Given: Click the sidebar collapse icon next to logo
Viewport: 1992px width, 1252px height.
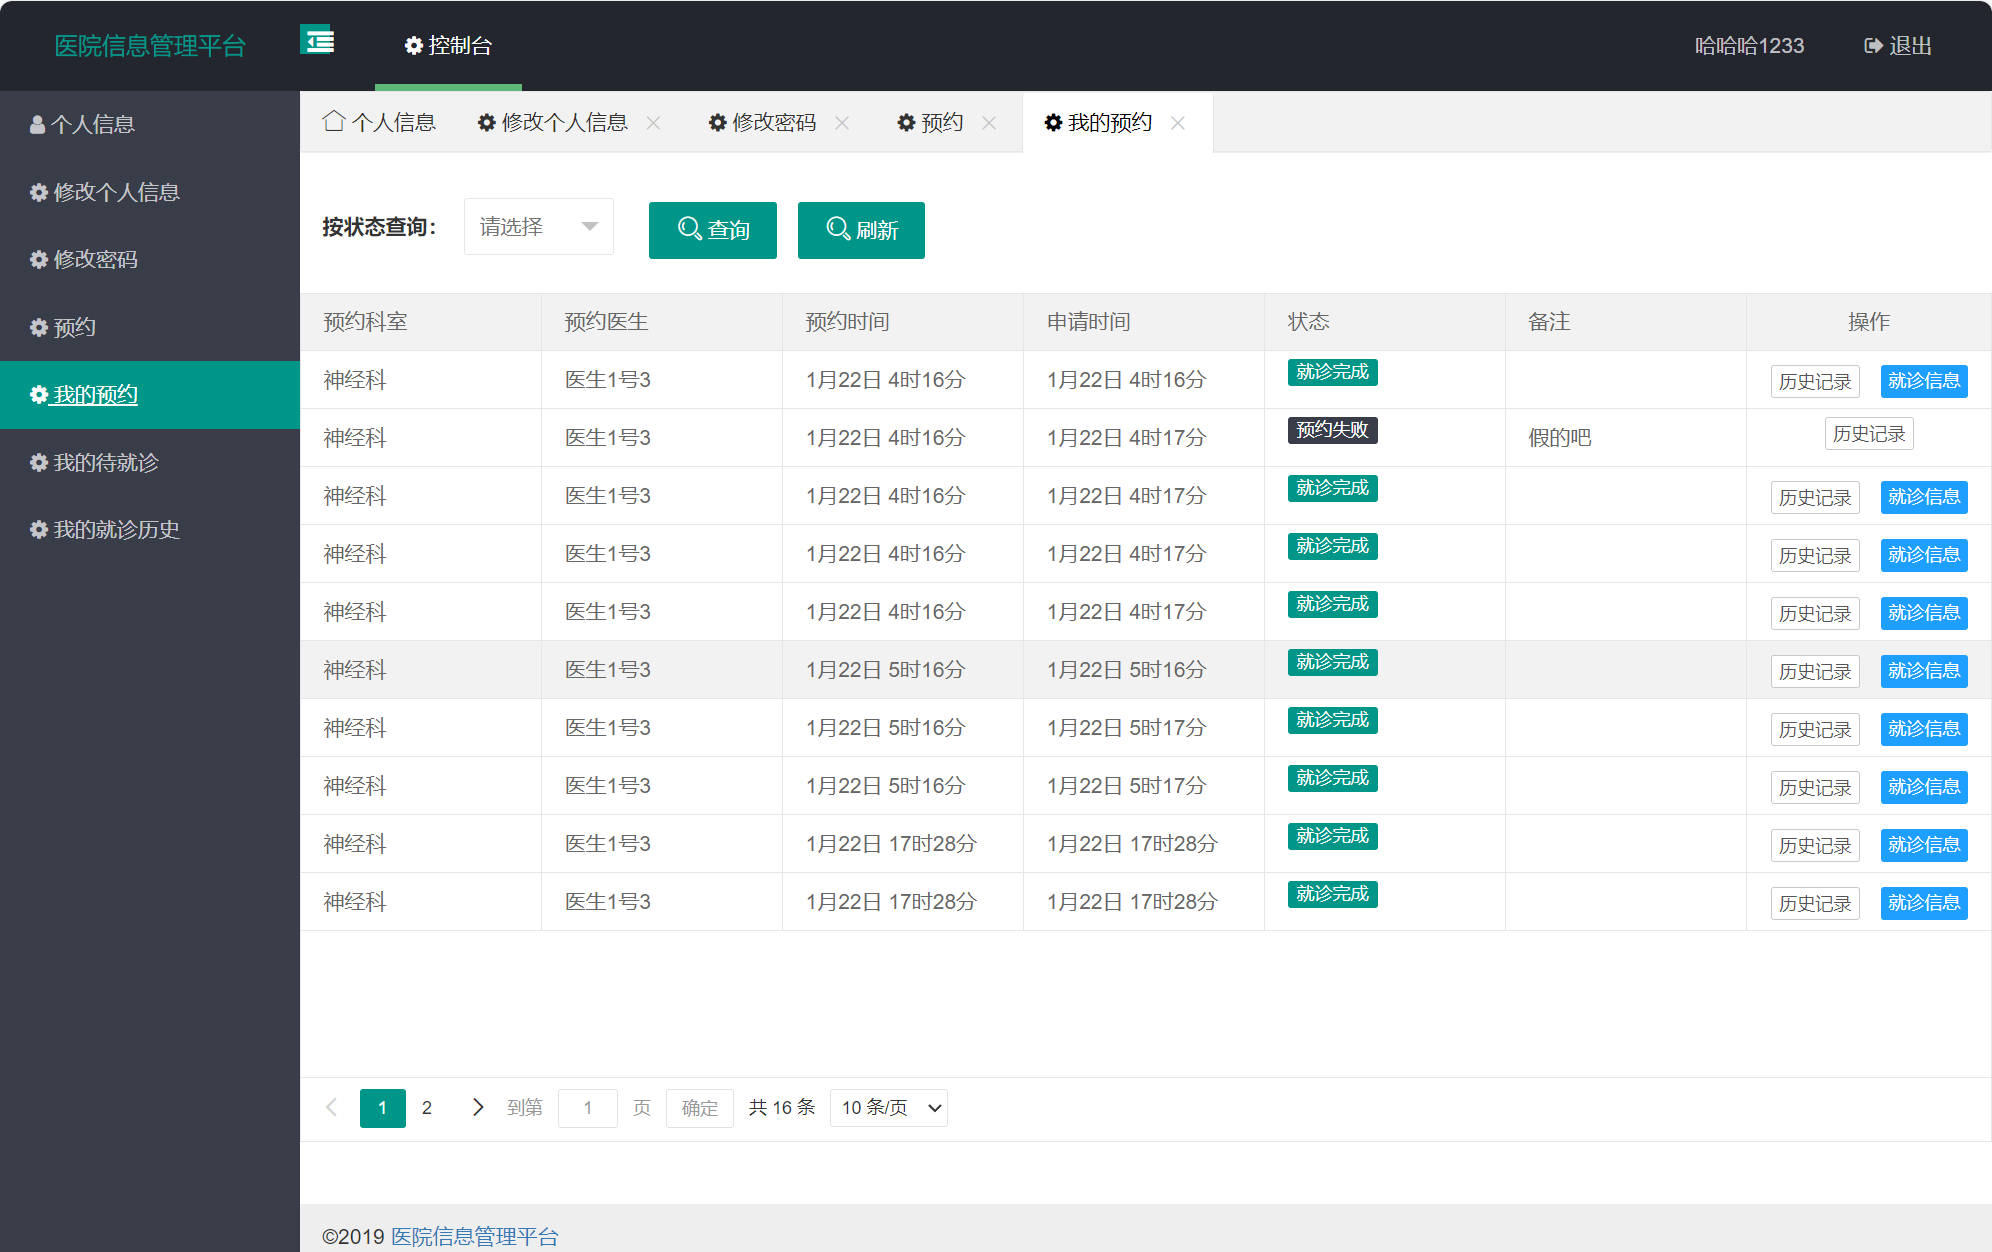Looking at the screenshot, I should (317, 42).
